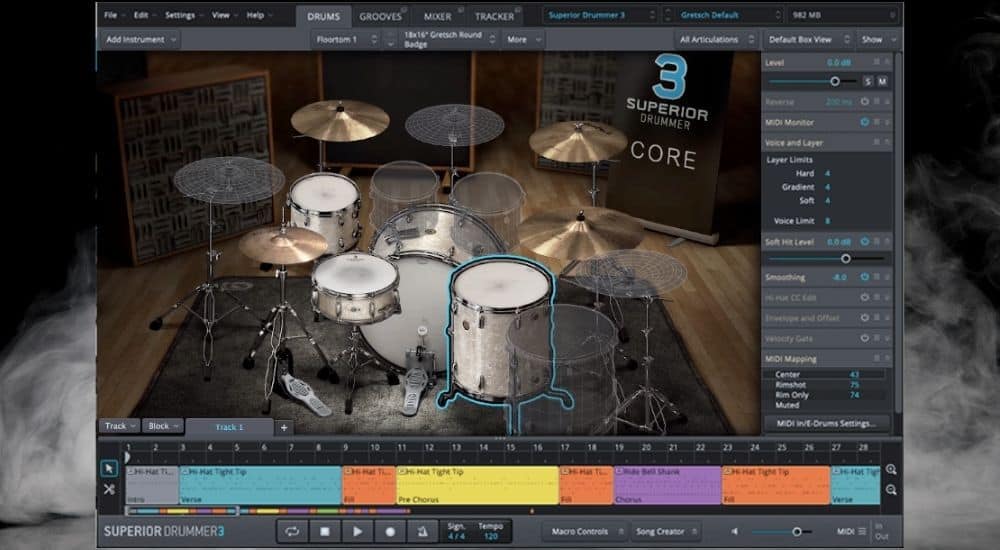Start recording with the record button
The width and height of the screenshot is (1000, 550).
point(390,531)
